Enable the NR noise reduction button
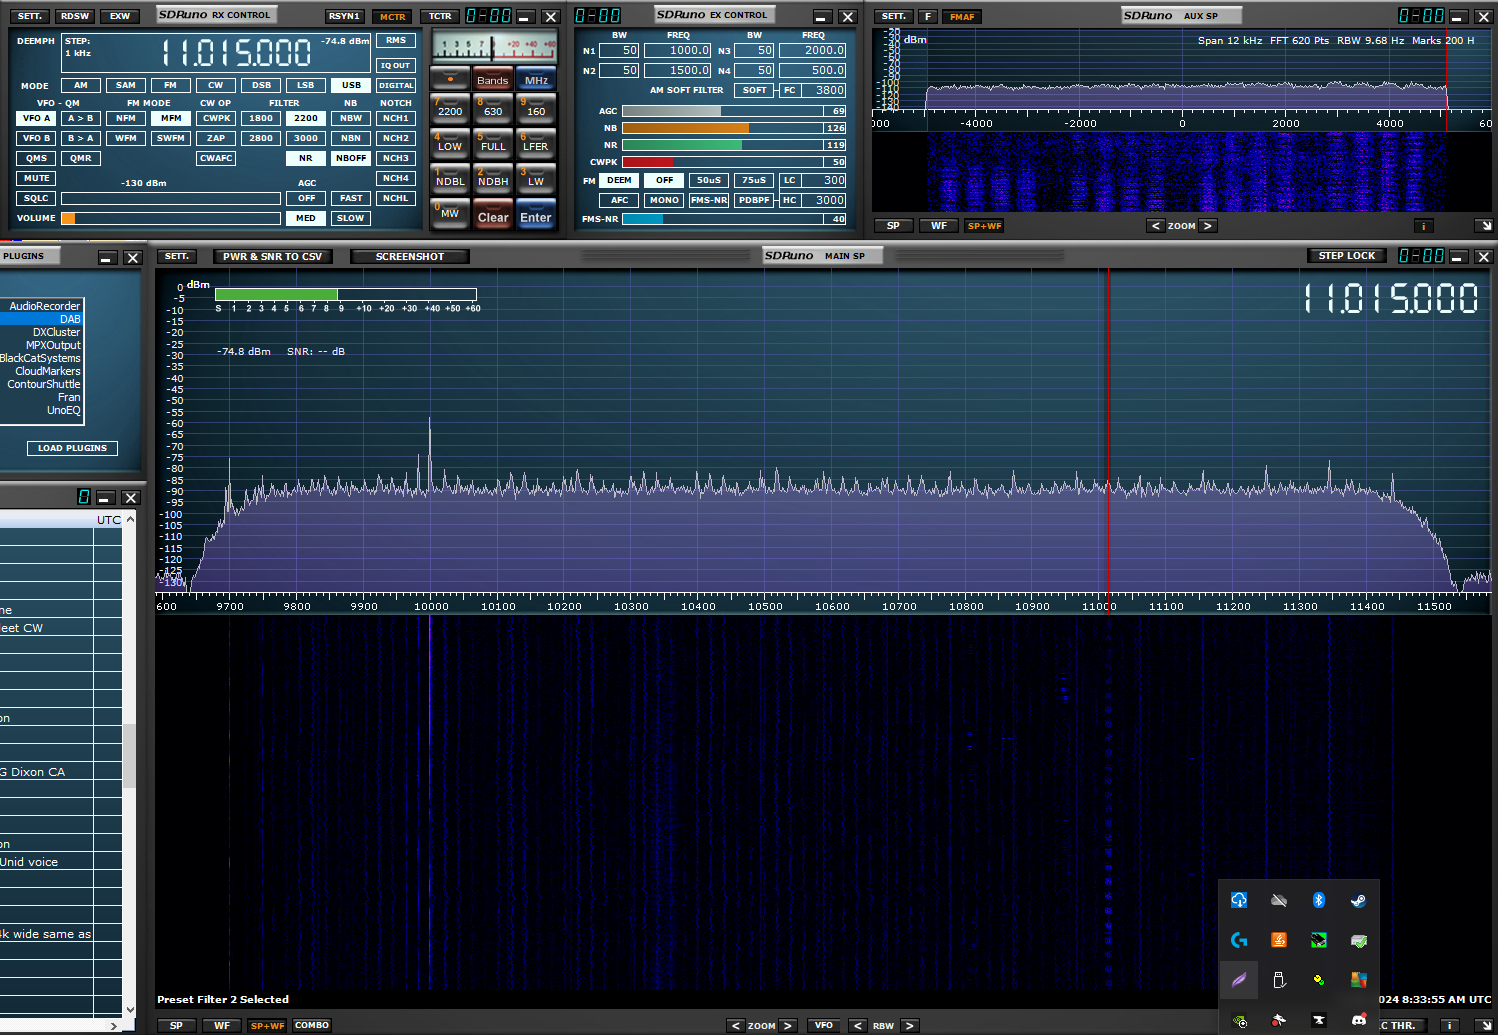 coord(306,158)
